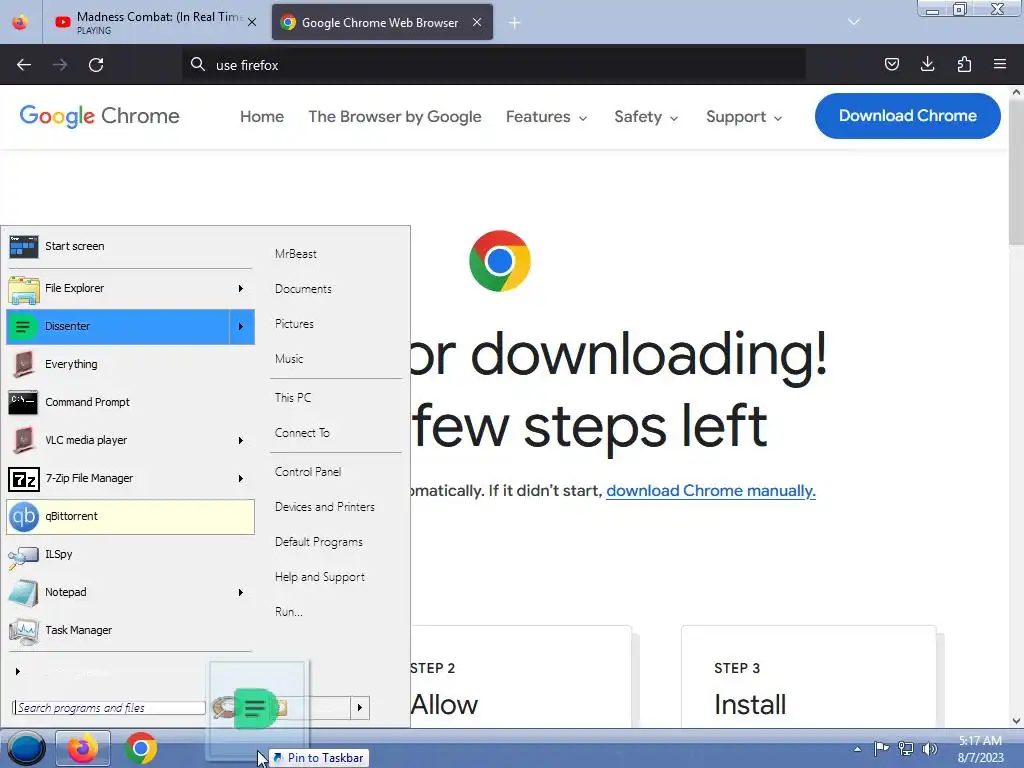Open Pictures from the start menu
Screen dimensions: 1024x768
point(294,324)
